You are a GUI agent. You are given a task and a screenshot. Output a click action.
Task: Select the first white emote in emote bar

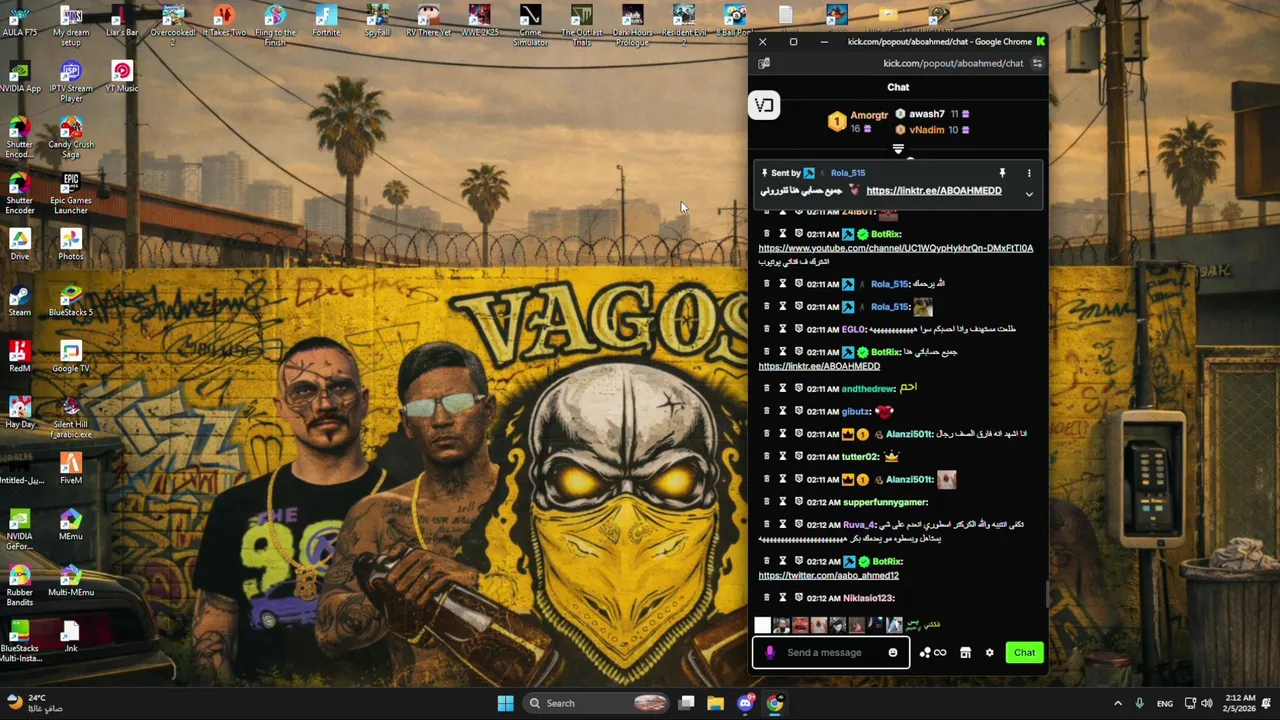tap(763, 625)
